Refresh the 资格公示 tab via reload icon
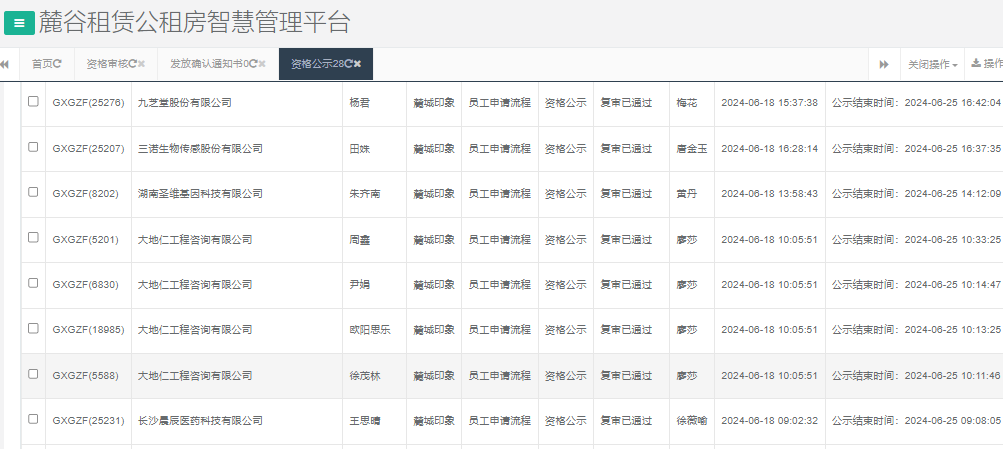Screen dimensions: 1003x449 coord(349,64)
